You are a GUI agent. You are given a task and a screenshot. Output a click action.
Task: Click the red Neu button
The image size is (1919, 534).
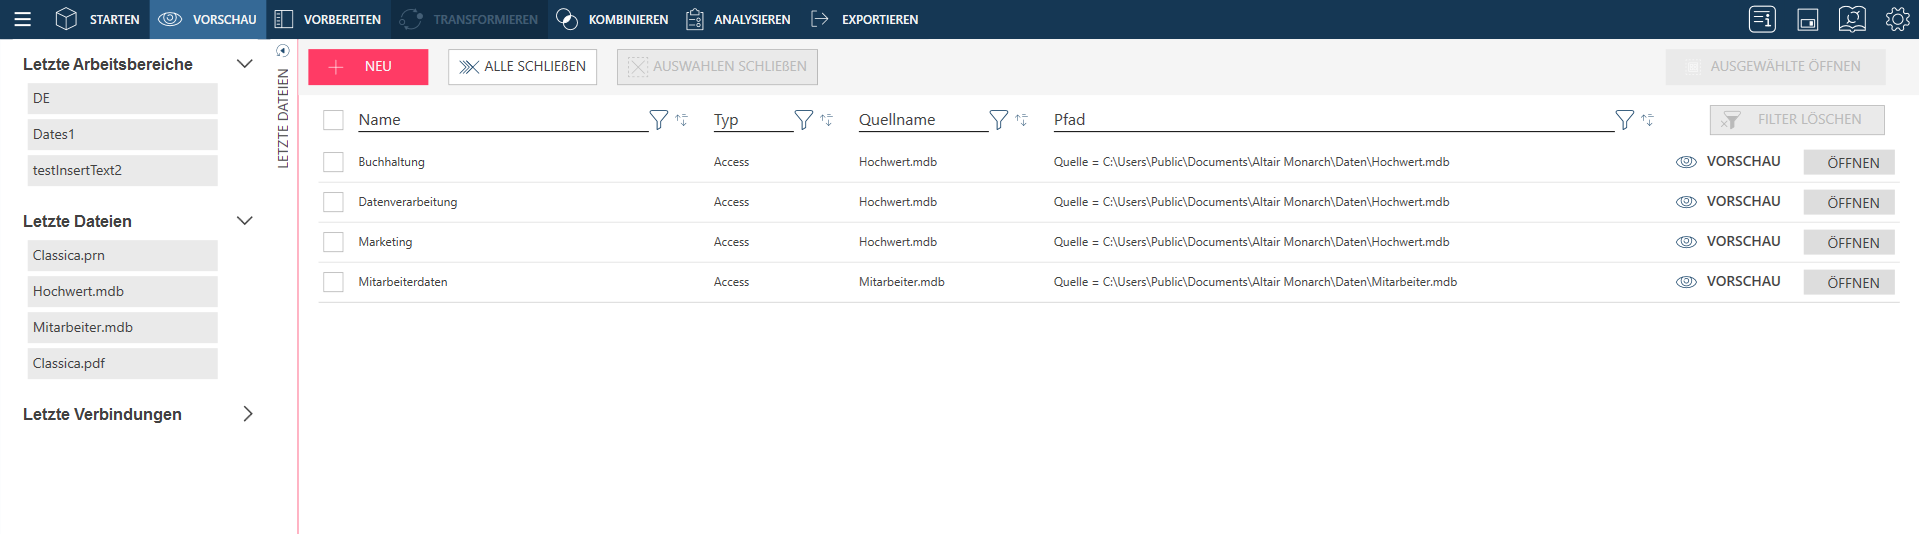coord(368,67)
